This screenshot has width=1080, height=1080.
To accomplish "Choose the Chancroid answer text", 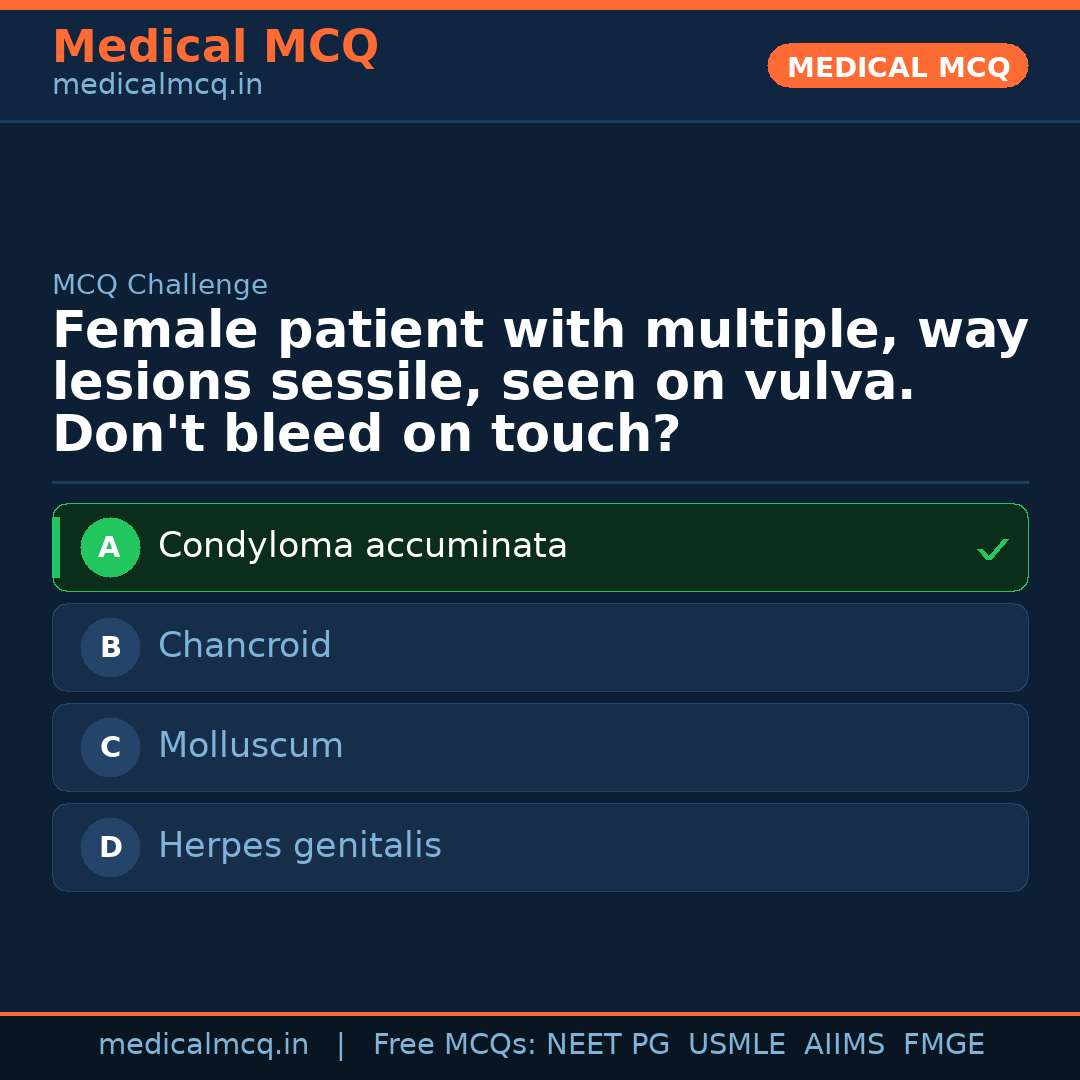I will pos(244,646).
